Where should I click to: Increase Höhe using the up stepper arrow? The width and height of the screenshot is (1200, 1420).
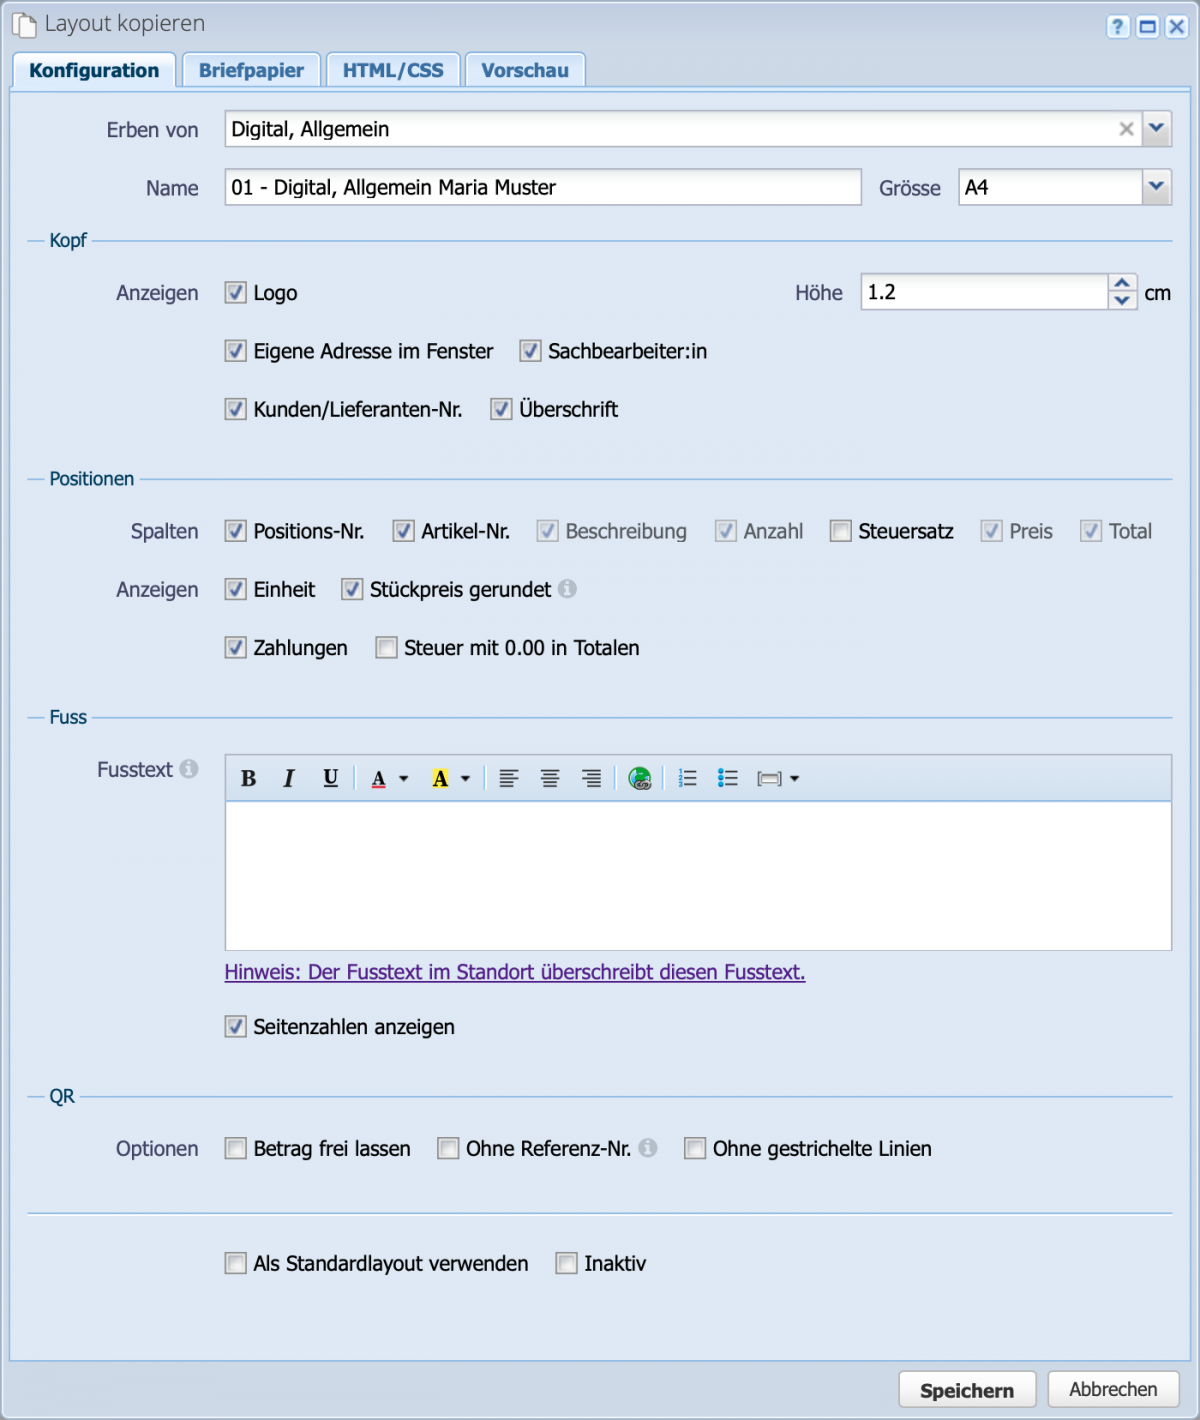pyautogui.click(x=1122, y=284)
